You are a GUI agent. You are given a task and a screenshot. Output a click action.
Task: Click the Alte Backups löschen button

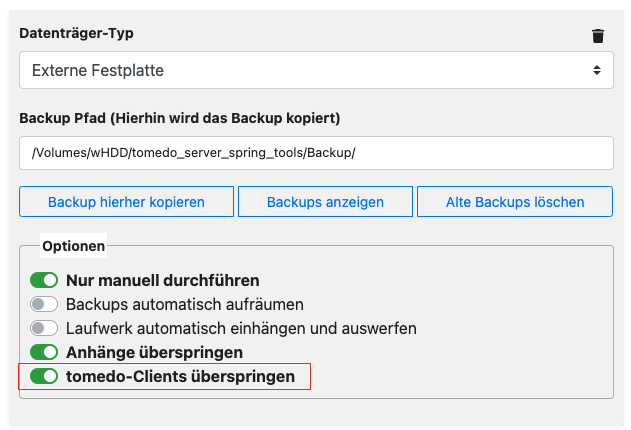point(515,202)
